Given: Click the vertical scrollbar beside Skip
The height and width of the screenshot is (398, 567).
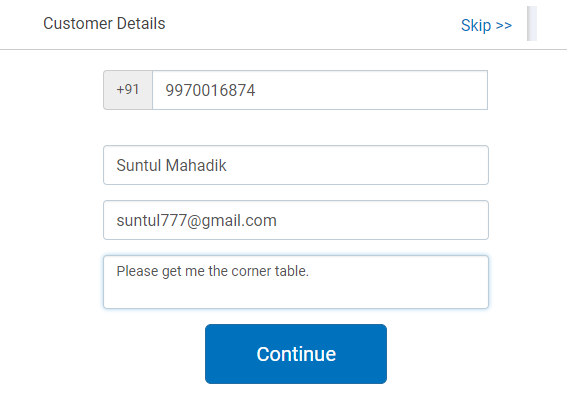Looking at the screenshot, I should coord(532,23).
